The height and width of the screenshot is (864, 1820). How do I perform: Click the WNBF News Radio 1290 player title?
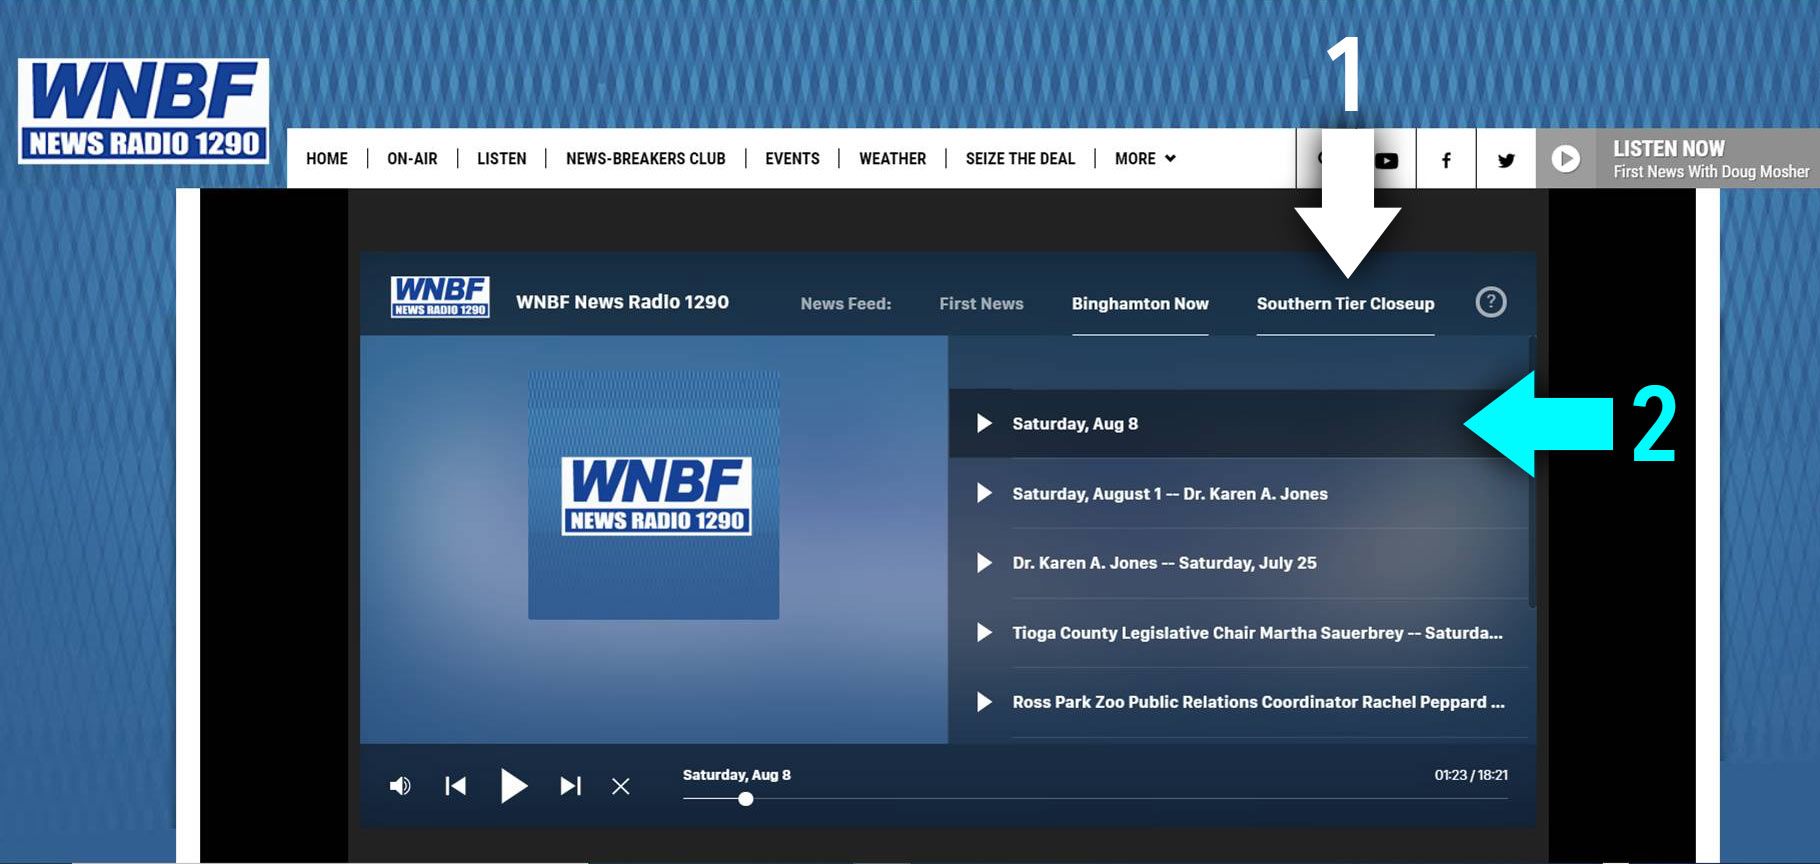pos(622,302)
